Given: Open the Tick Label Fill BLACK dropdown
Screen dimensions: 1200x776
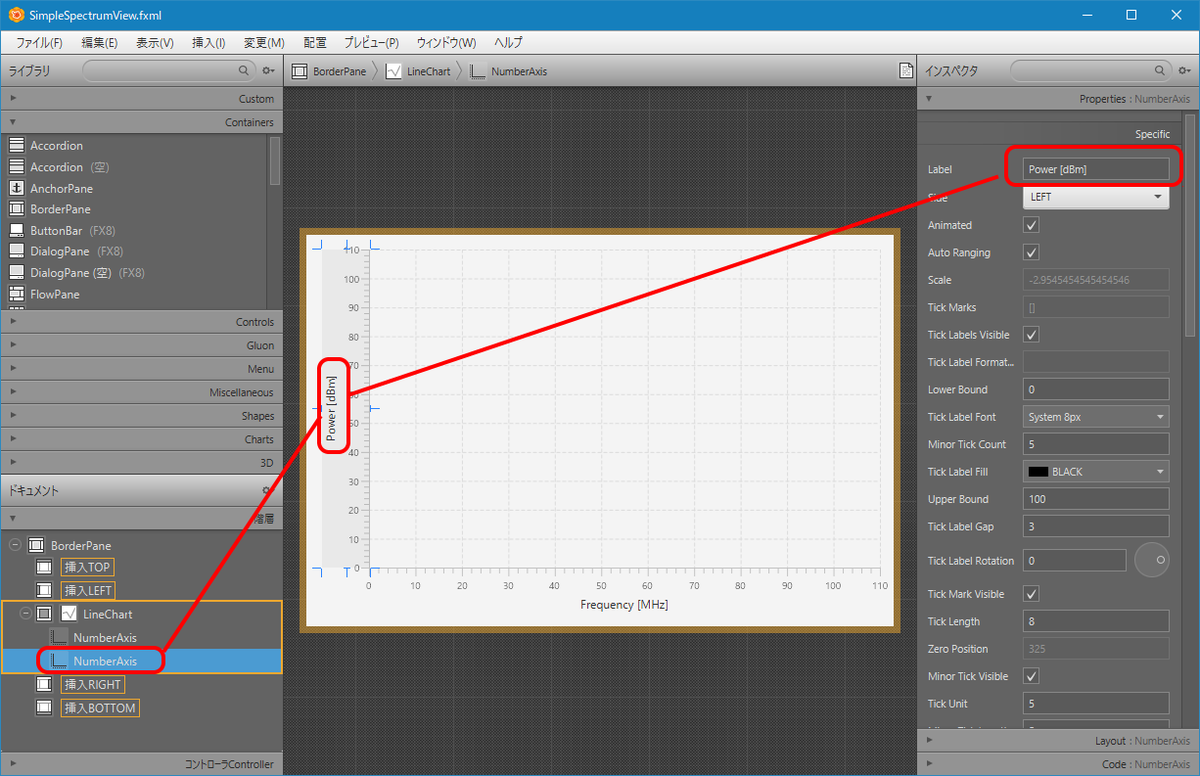Looking at the screenshot, I should (x=1096, y=471).
